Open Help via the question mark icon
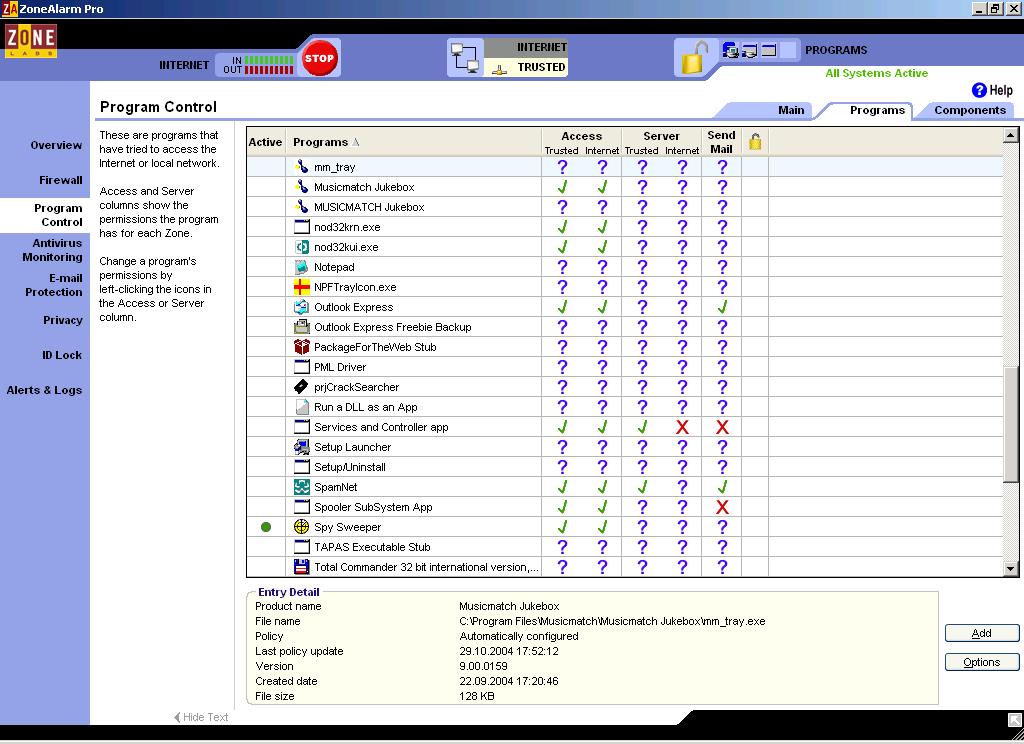Image resolution: width=1024 pixels, height=744 pixels. [979, 90]
